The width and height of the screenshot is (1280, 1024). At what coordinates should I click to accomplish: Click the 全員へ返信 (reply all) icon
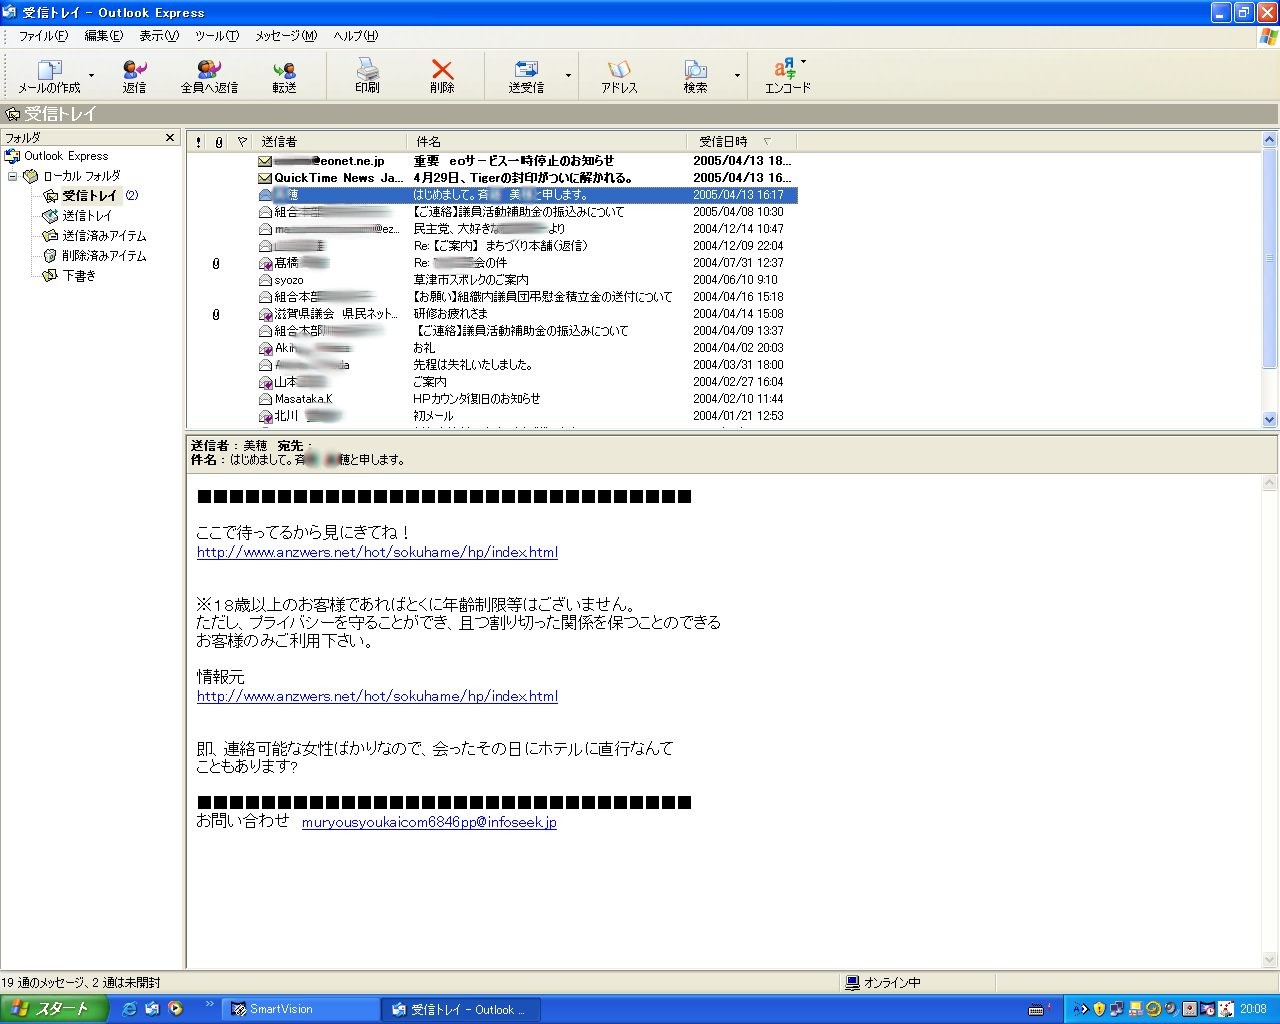click(x=209, y=75)
